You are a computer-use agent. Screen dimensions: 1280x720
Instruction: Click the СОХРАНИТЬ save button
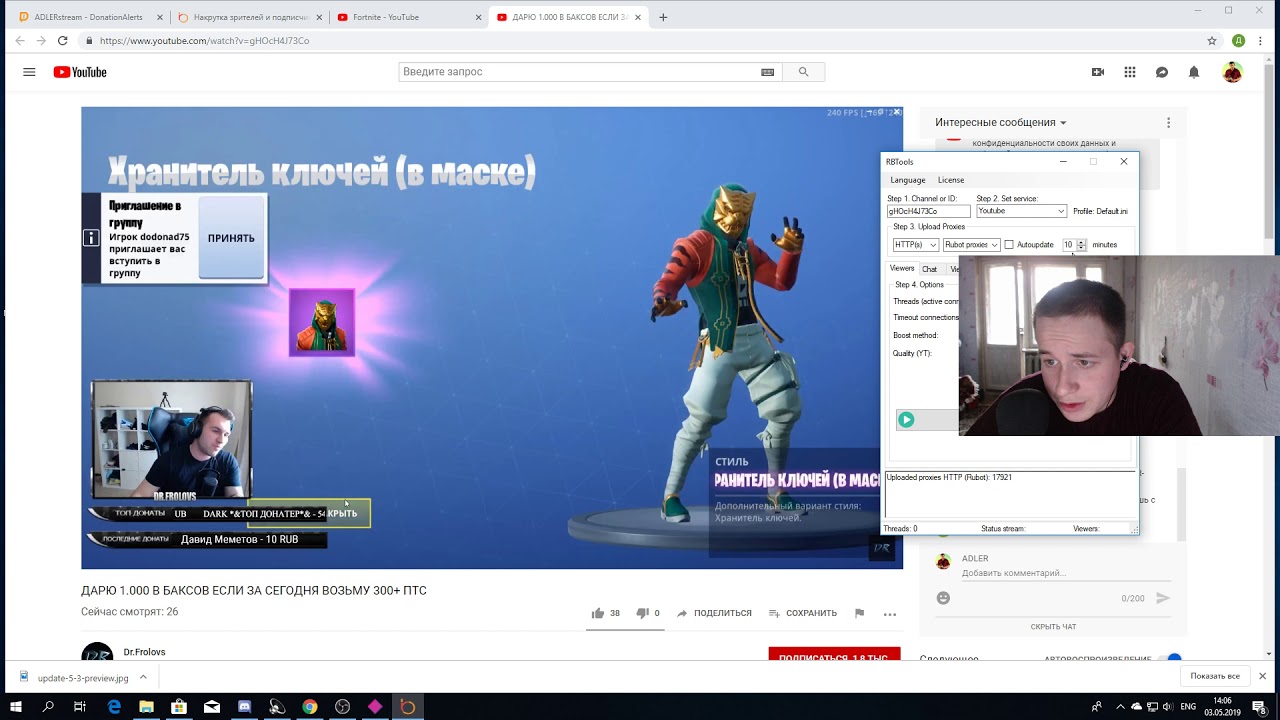(803, 613)
